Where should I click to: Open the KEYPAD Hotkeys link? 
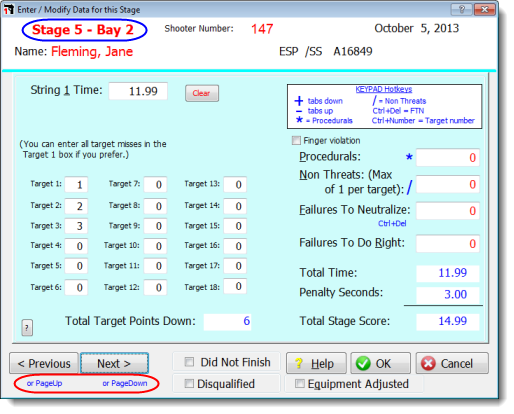pos(384,89)
